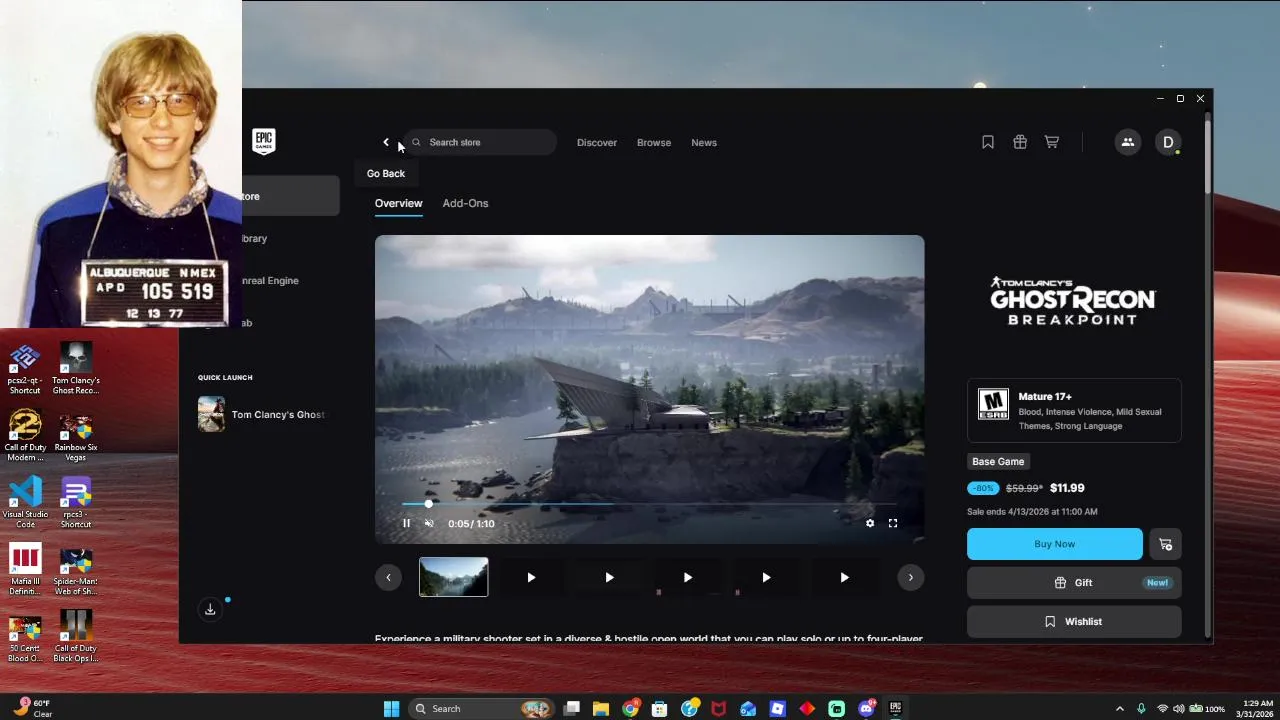The height and width of the screenshot is (720, 1280).
Task: Click the Buy Now button
Action: 1055,544
